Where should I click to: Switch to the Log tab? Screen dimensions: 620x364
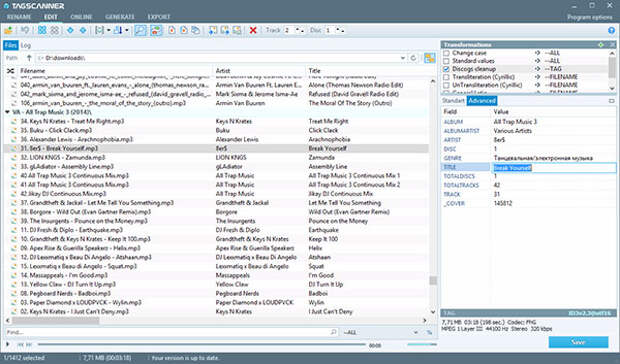click(26, 45)
